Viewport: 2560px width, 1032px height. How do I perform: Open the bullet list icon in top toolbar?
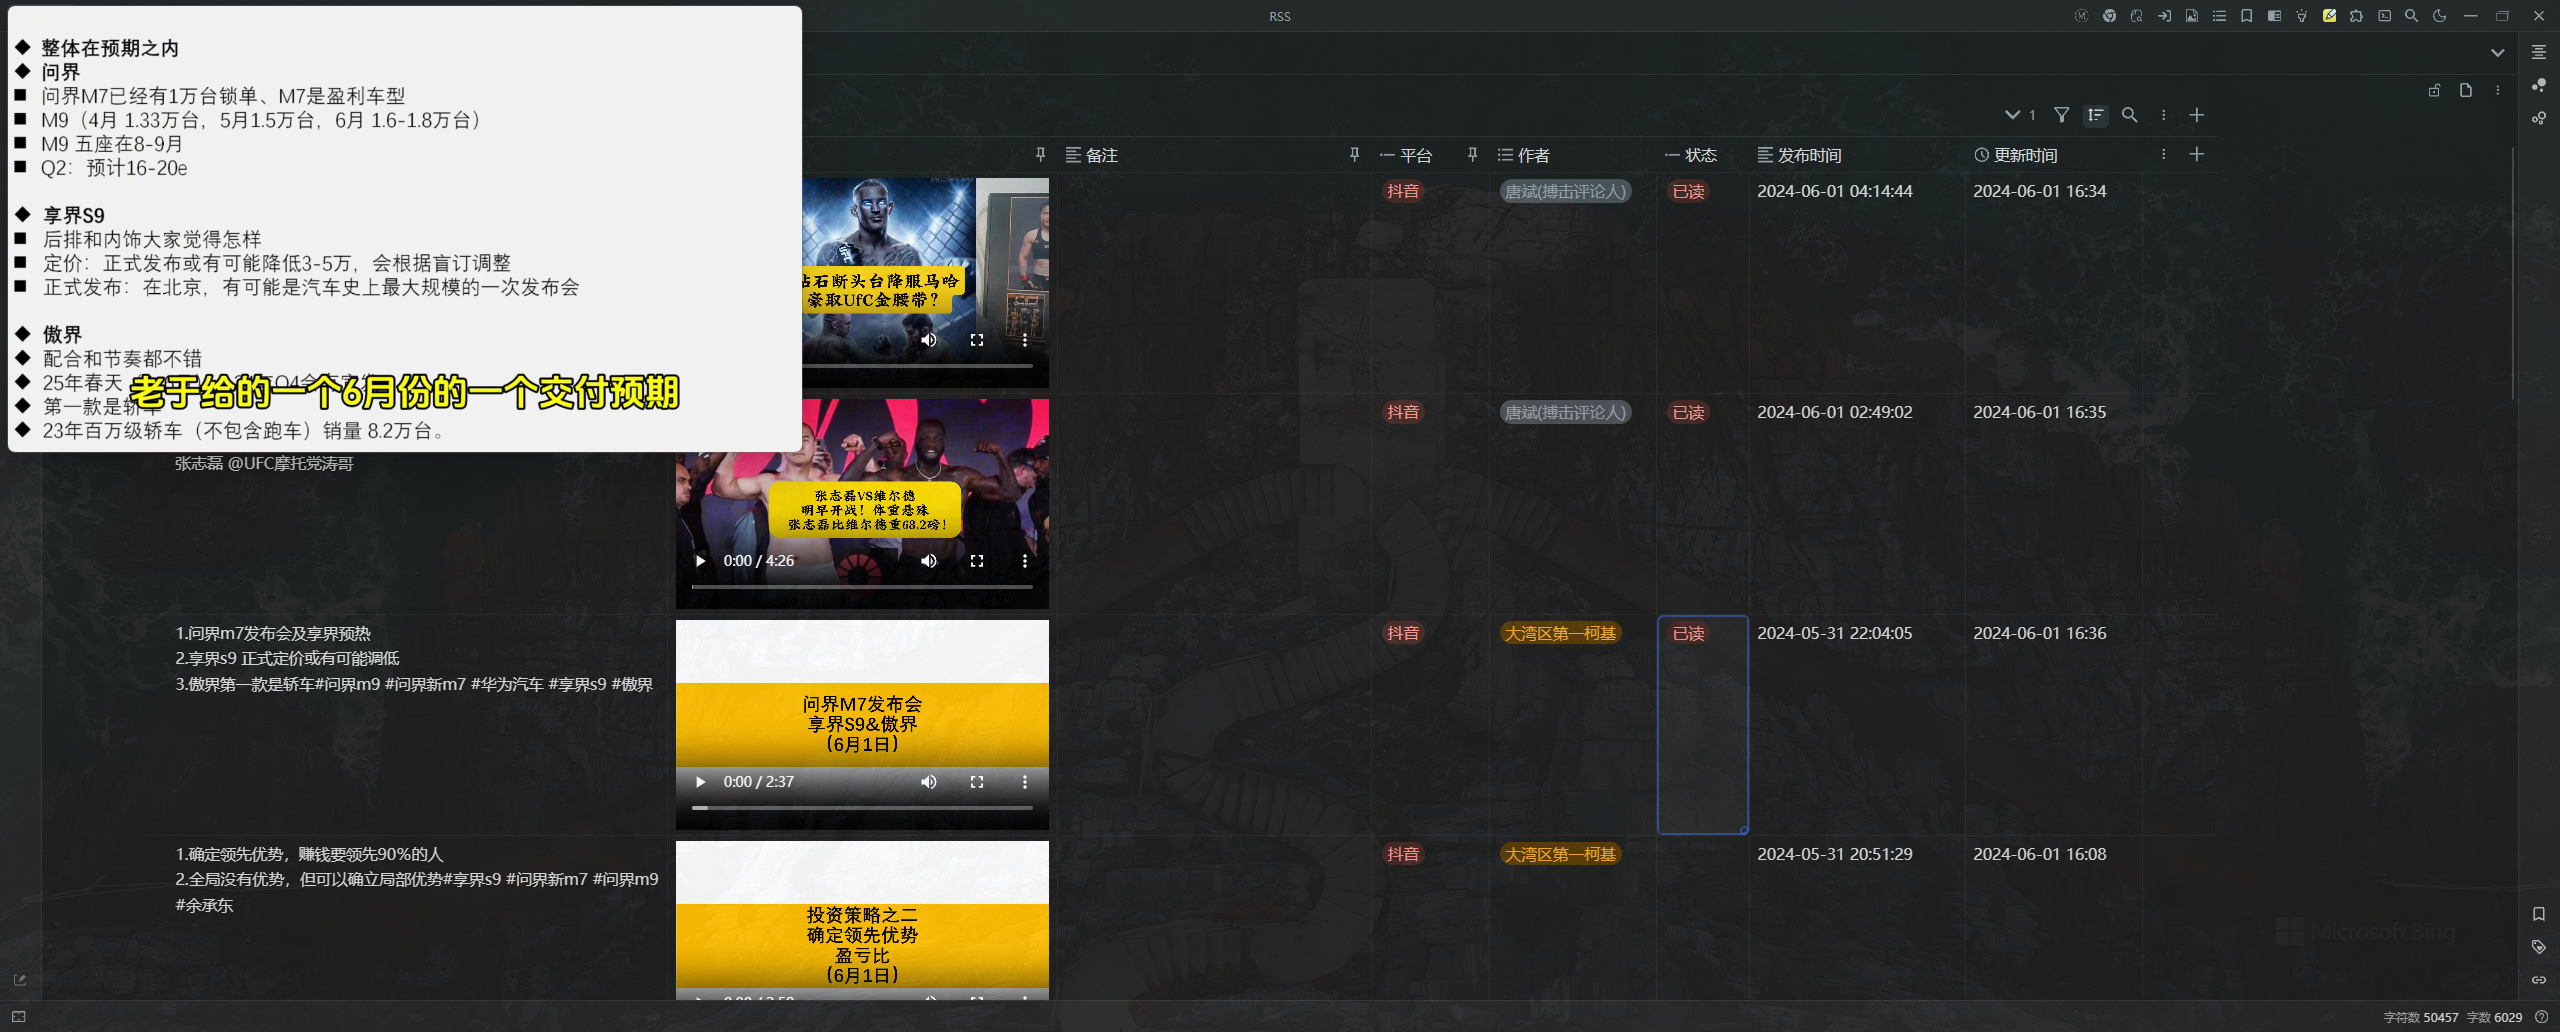2219,16
